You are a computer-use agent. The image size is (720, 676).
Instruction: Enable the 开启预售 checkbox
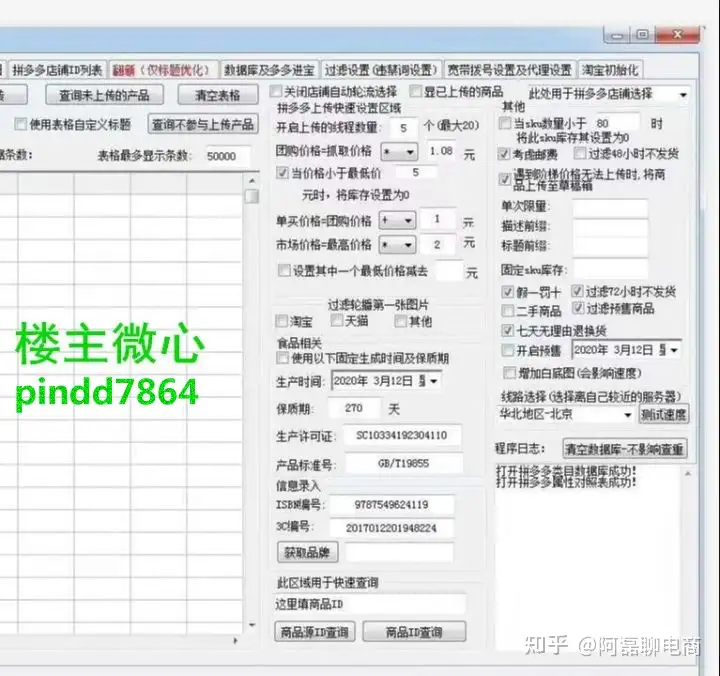(x=508, y=350)
